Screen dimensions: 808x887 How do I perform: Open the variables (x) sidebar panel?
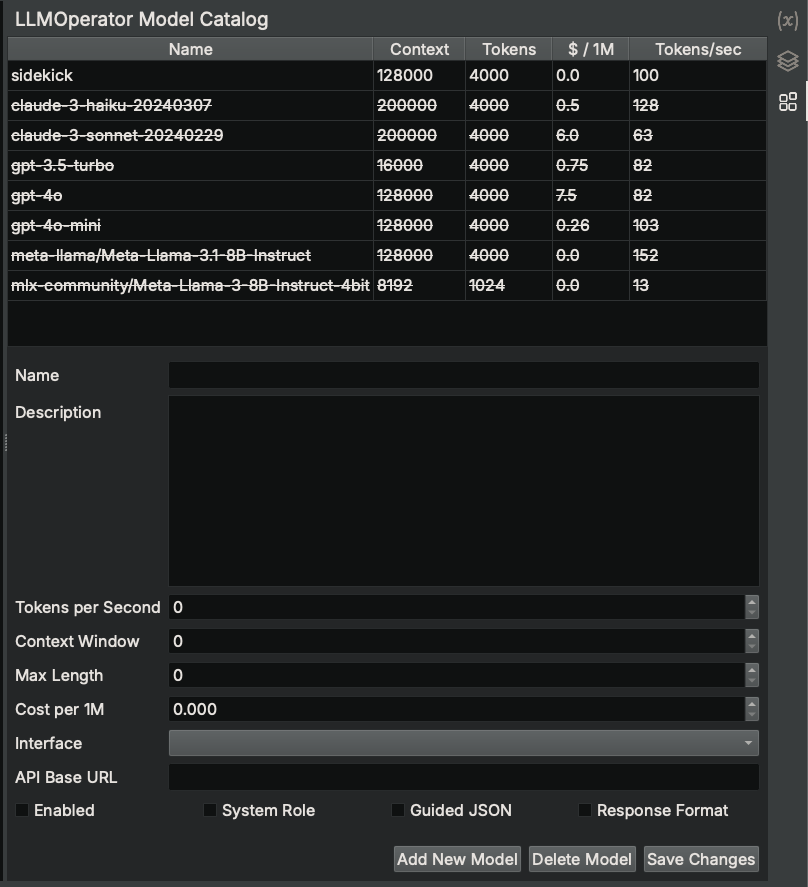coord(787,21)
